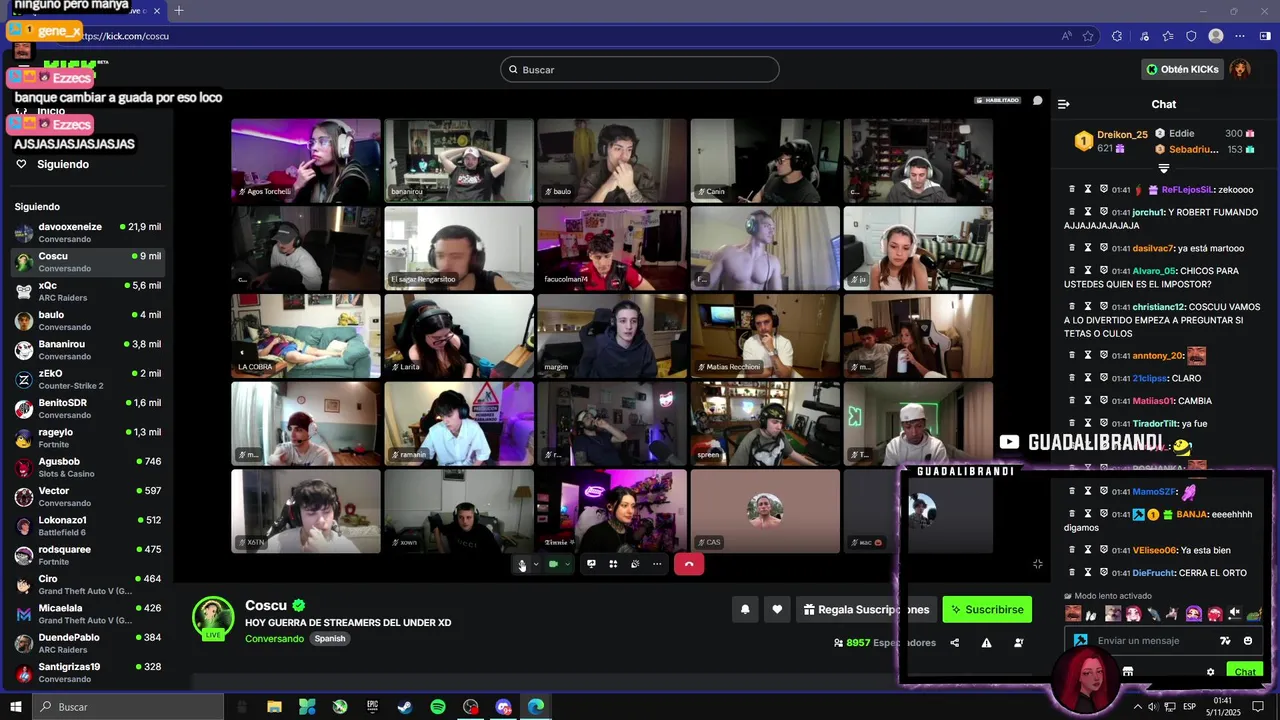Click chat username BANJA

[x=1191, y=514]
